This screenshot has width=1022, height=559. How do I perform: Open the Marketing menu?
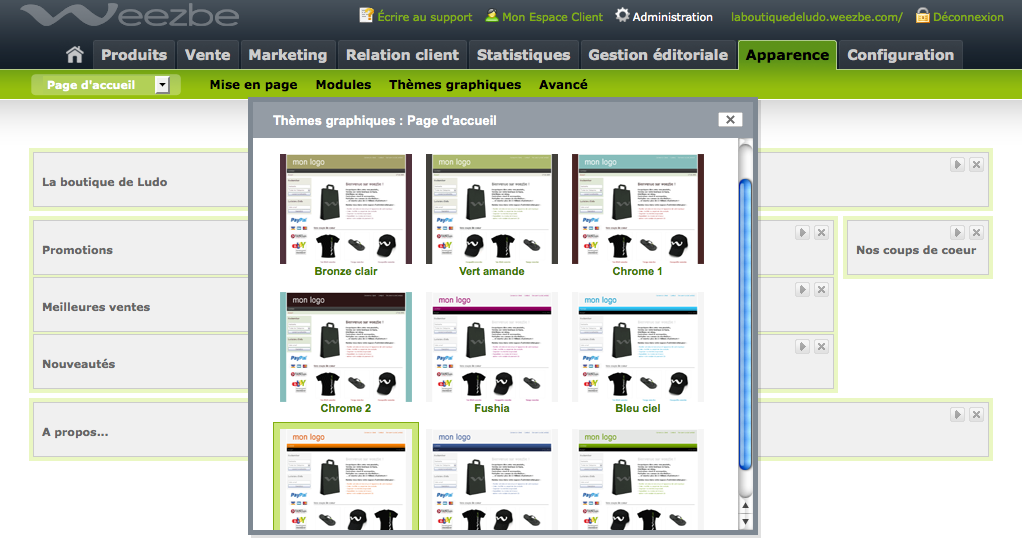tap(287, 55)
